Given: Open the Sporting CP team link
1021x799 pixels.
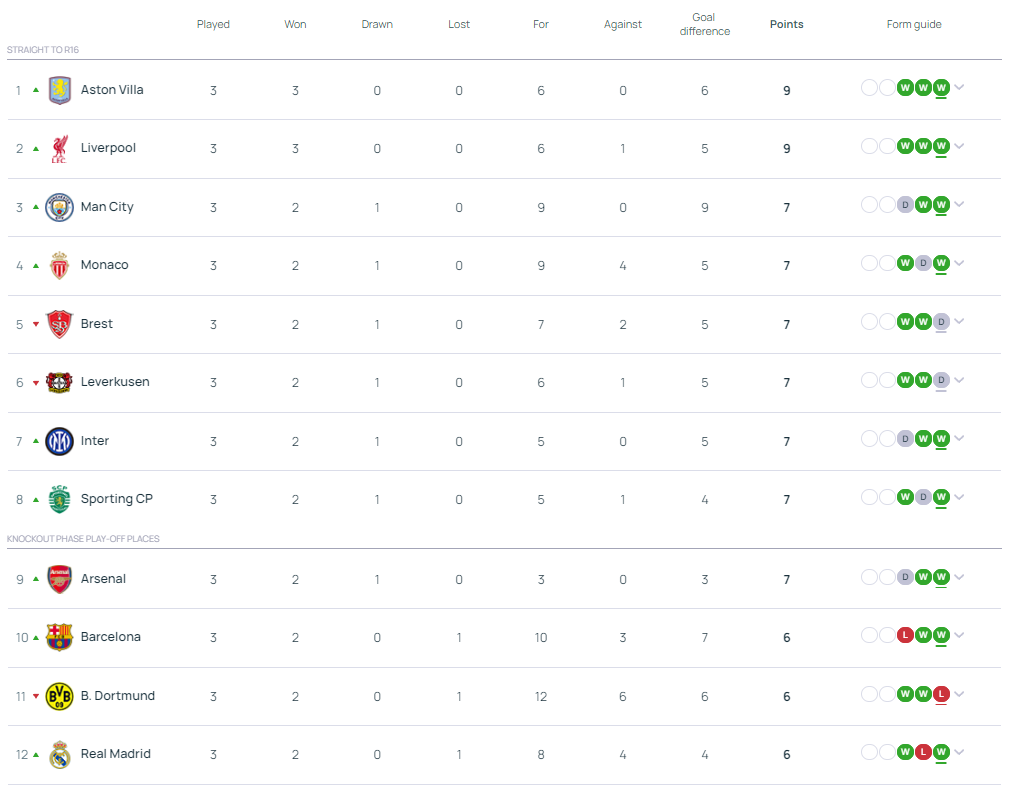Looking at the screenshot, I should pos(116,499).
